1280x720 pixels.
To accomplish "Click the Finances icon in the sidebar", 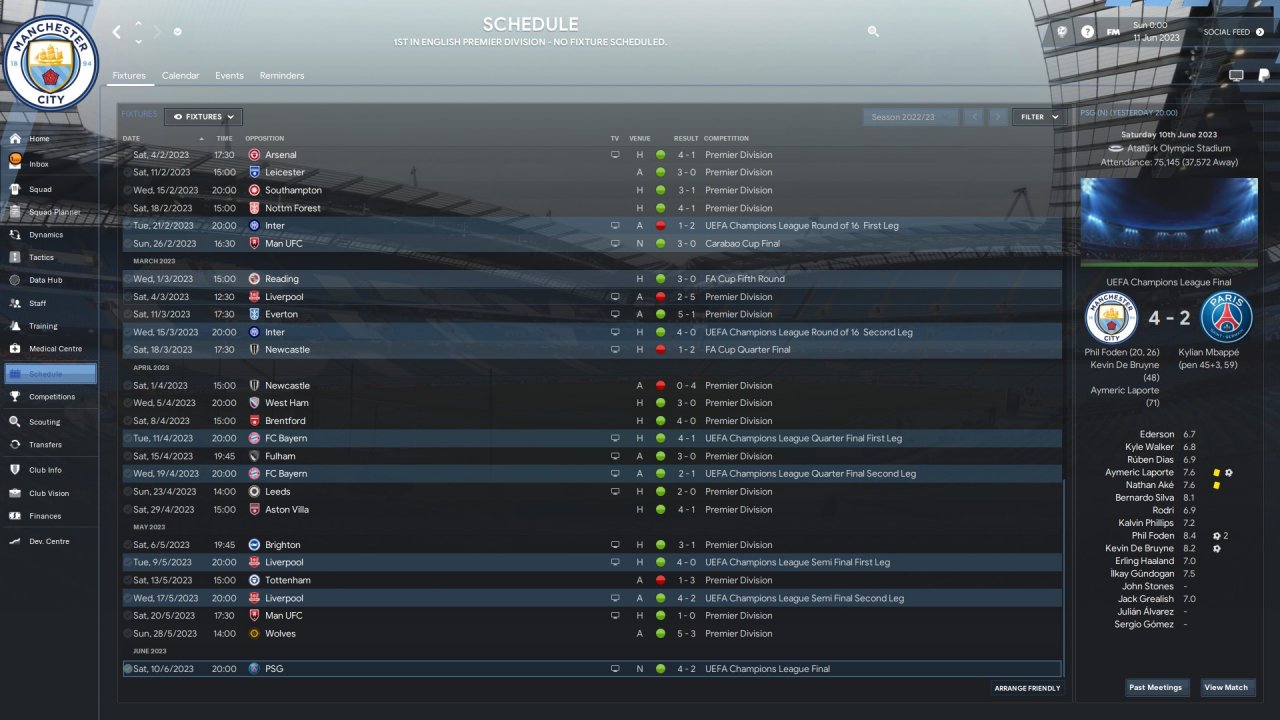I will pos(15,516).
